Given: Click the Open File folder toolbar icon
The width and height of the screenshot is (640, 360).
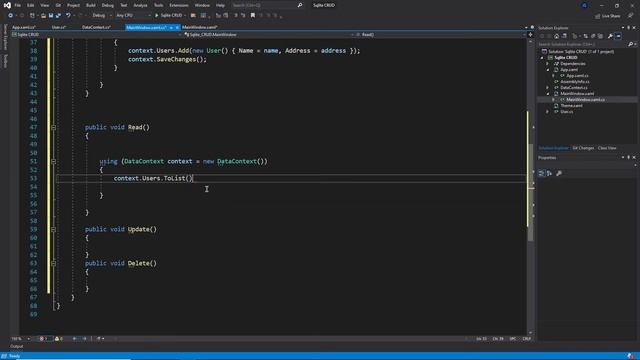Looking at the screenshot, I should click(x=43, y=16).
